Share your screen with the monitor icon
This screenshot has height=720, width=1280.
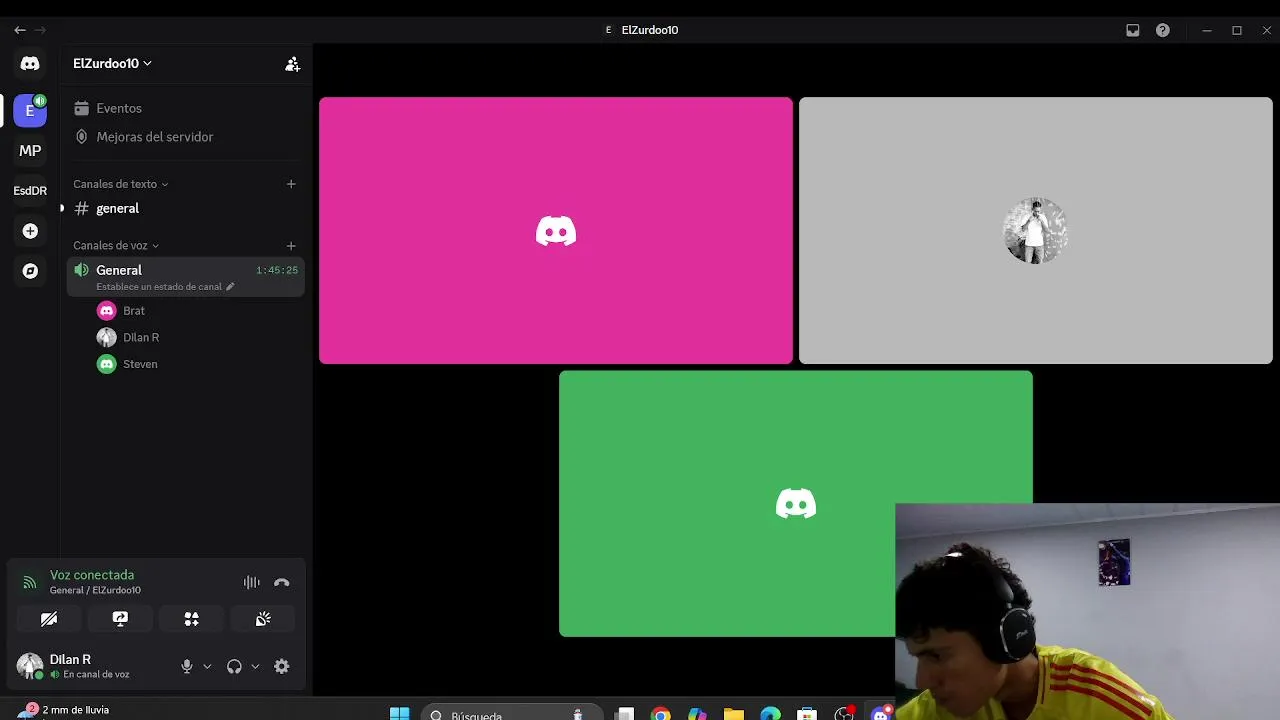pyautogui.click(x=120, y=619)
